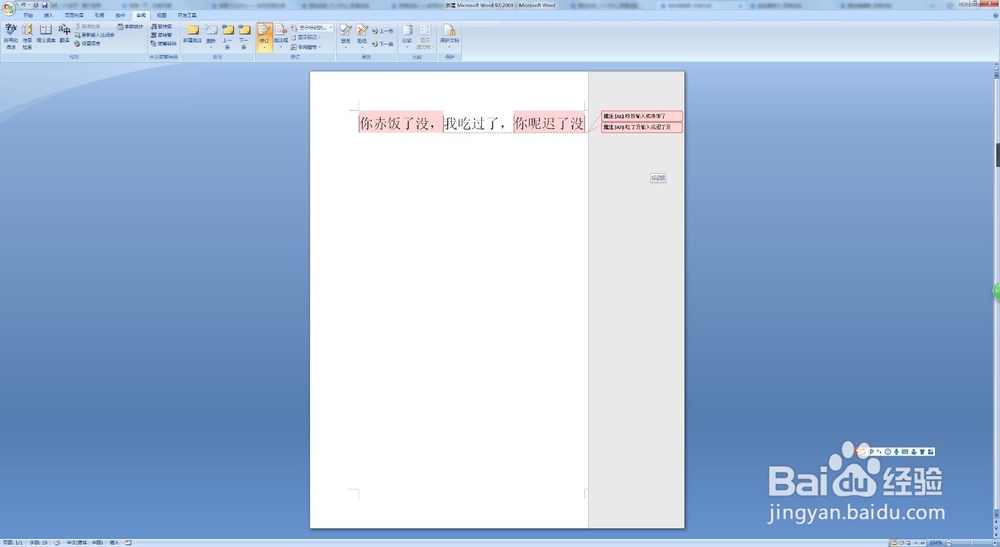Click text 我吃过了 in document
The image size is (1000, 547).
tap(472, 123)
